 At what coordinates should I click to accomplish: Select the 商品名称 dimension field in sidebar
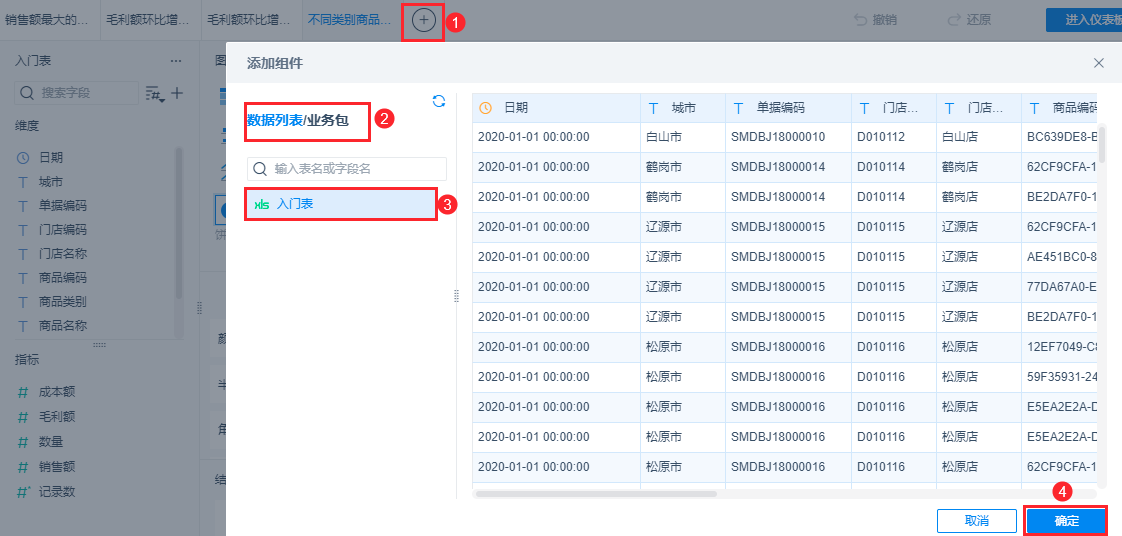[x=63, y=326]
